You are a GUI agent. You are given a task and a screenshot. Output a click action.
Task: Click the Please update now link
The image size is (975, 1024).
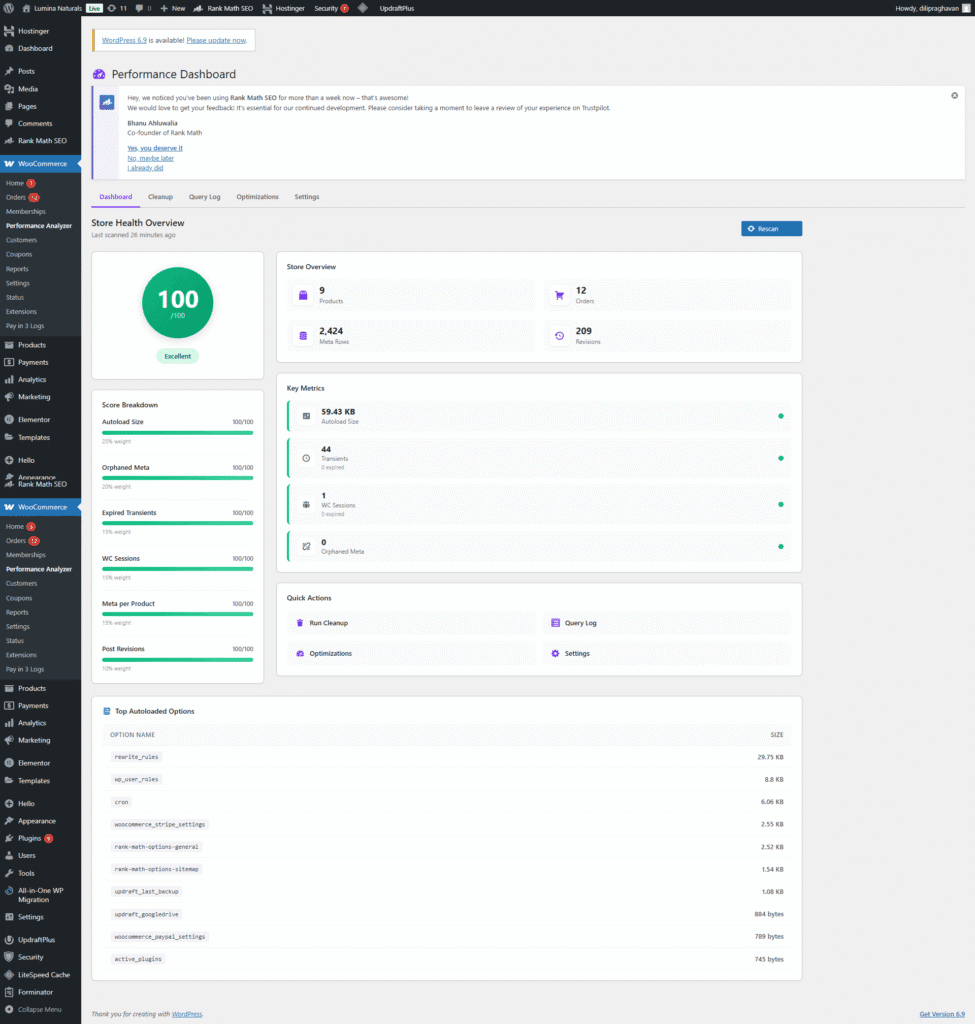pyautogui.click(x=217, y=40)
